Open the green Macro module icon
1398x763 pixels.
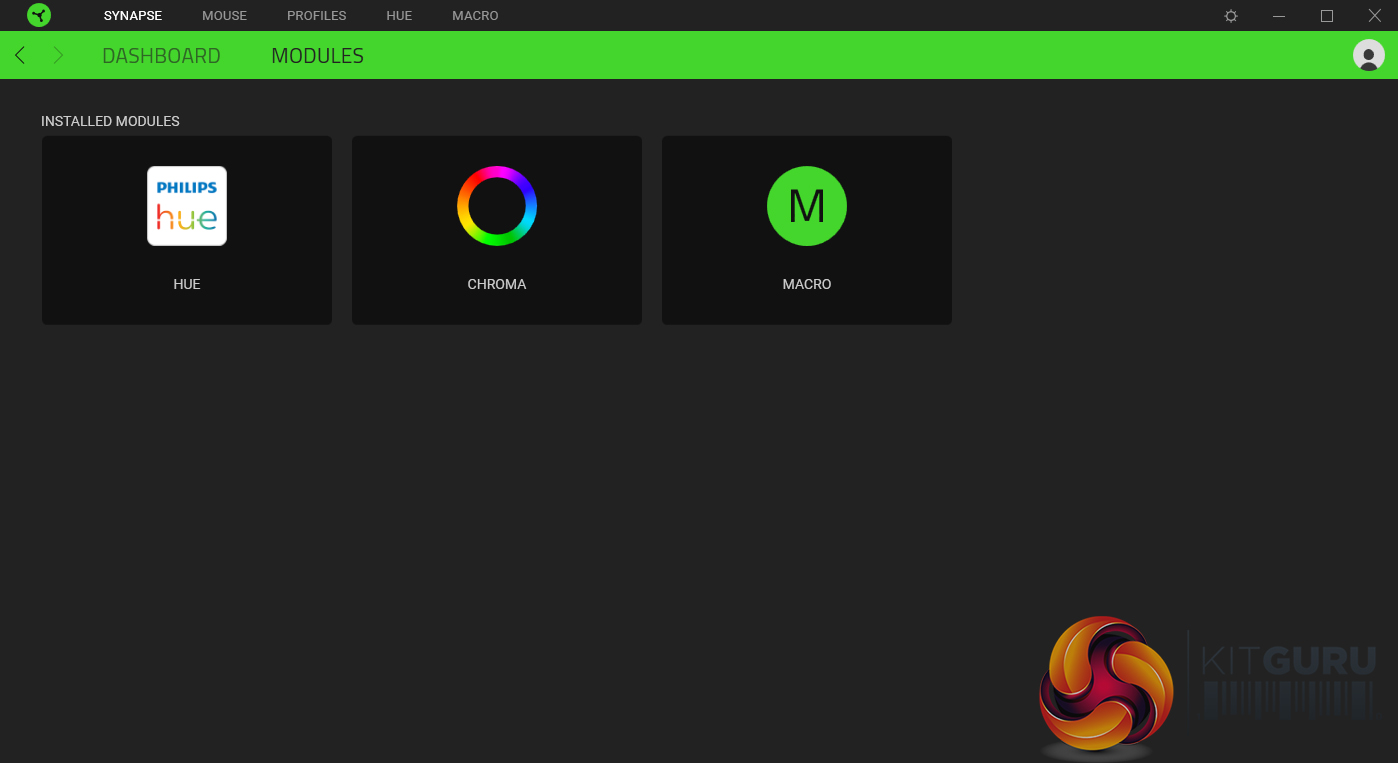click(x=807, y=206)
